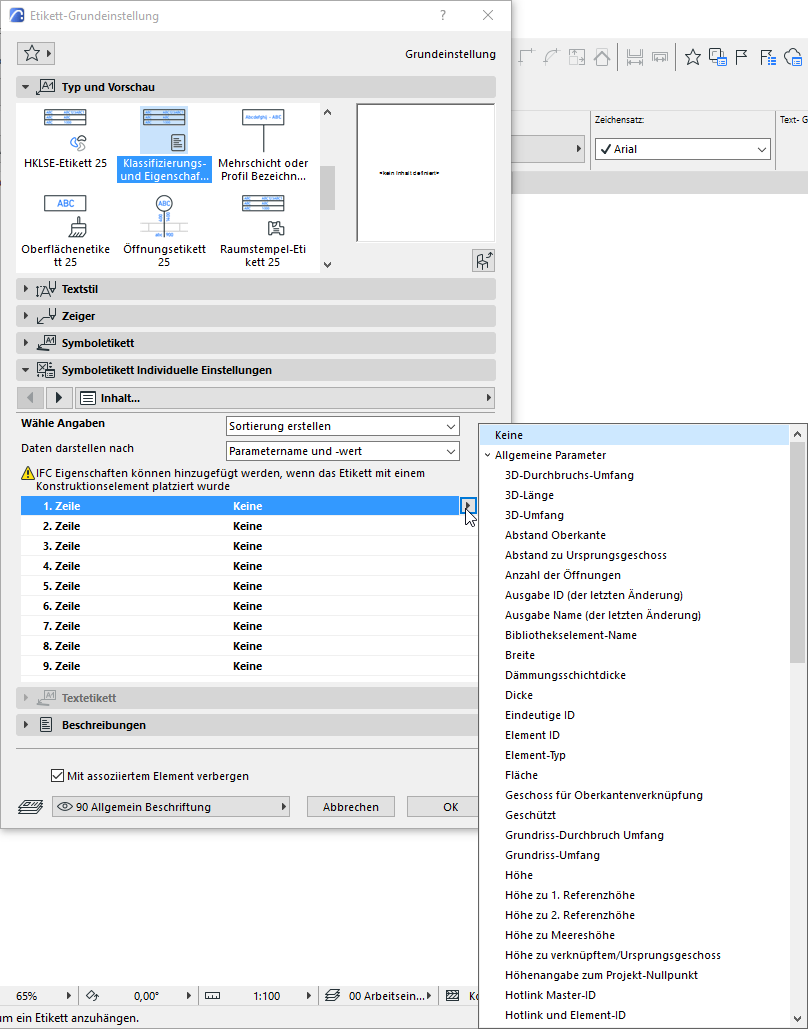Viewport: 808px width, 1029px height.
Task: Open the Zeichensatz font dropdown showing Arial
Action: [x=682, y=148]
